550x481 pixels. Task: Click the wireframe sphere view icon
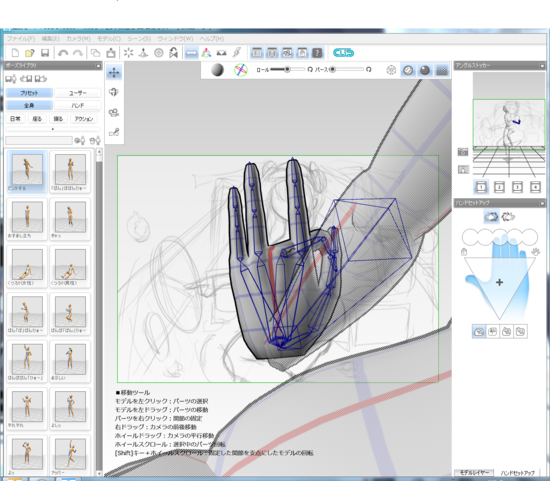tap(391, 70)
